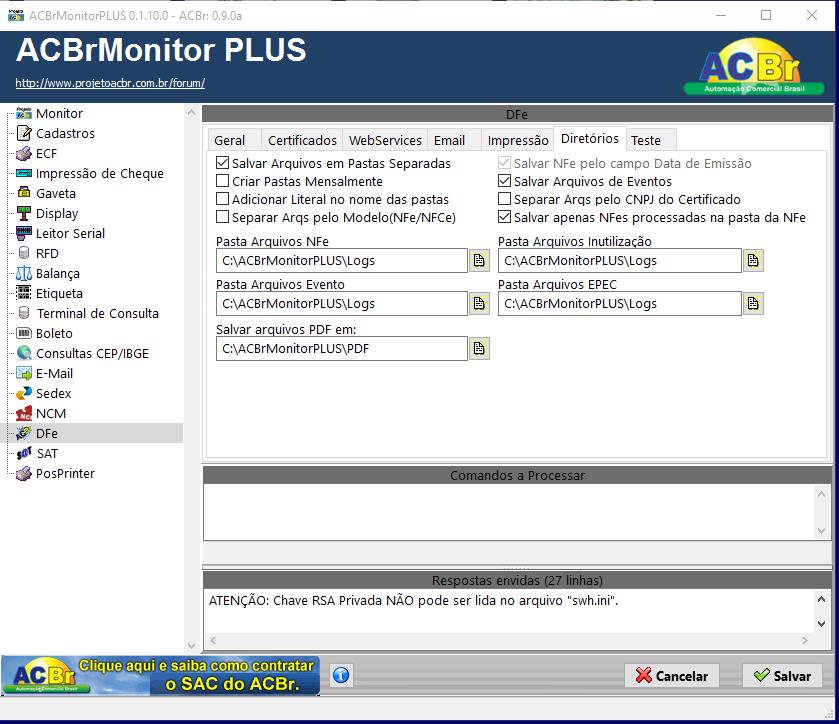Maximize the ACBrMonitorPLUS window
This screenshot has height=724, width=839.
click(766, 16)
